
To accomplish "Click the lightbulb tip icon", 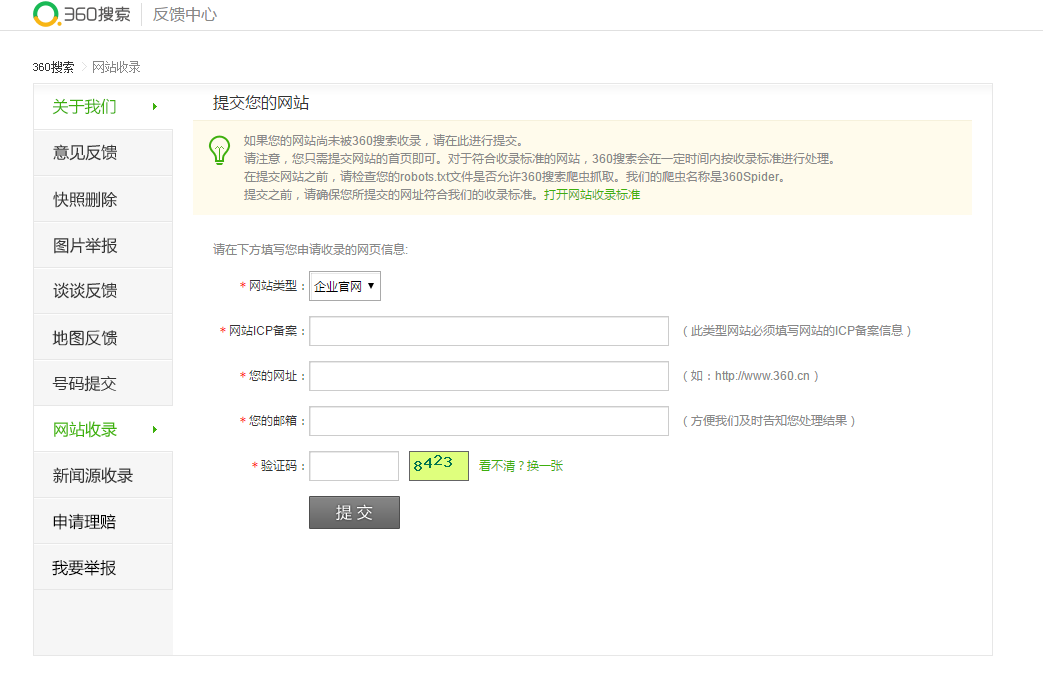I will tap(219, 150).
